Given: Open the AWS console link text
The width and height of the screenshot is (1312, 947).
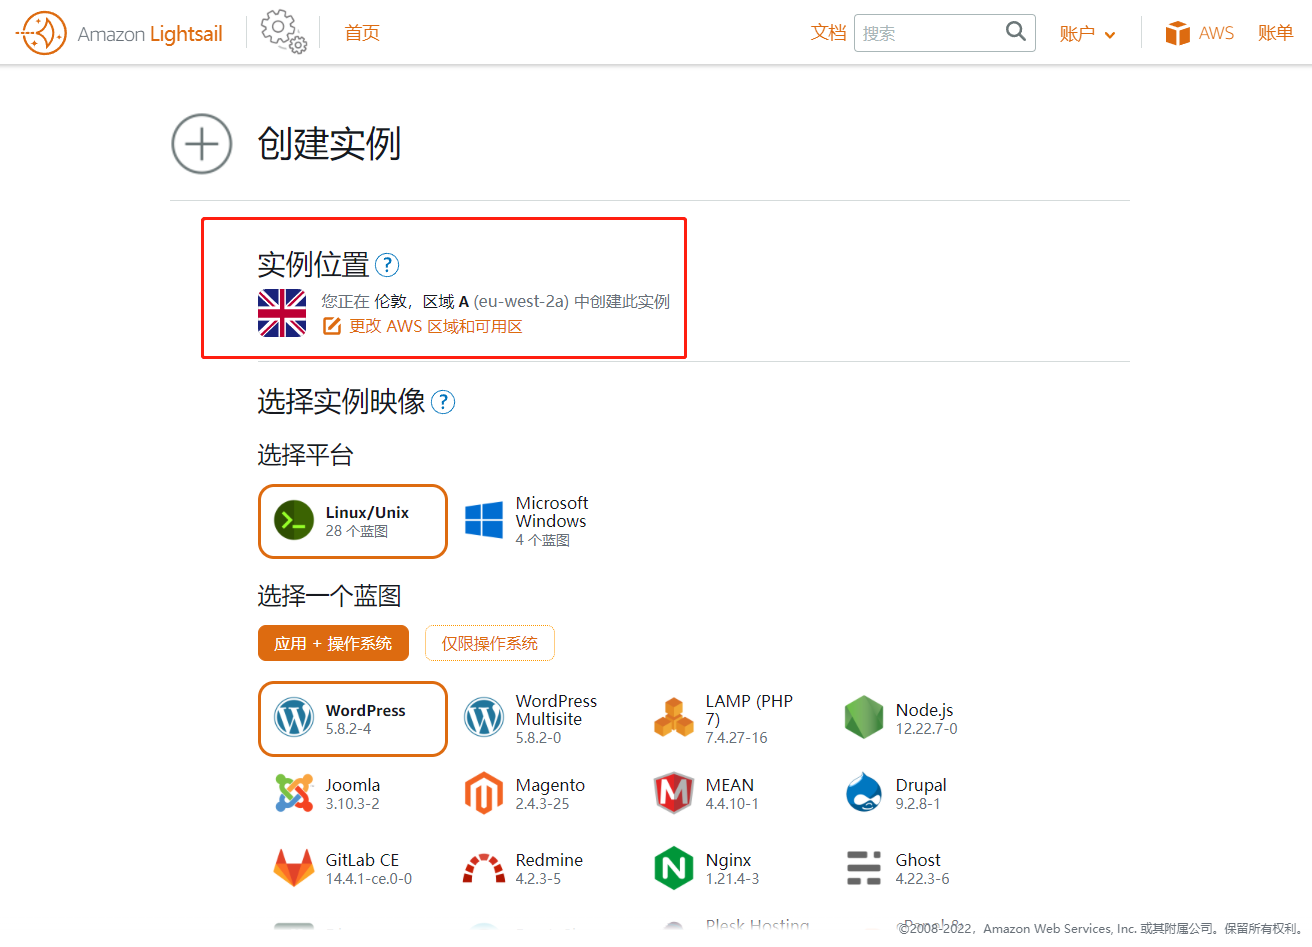Looking at the screenshot, I should point(1216,33).
